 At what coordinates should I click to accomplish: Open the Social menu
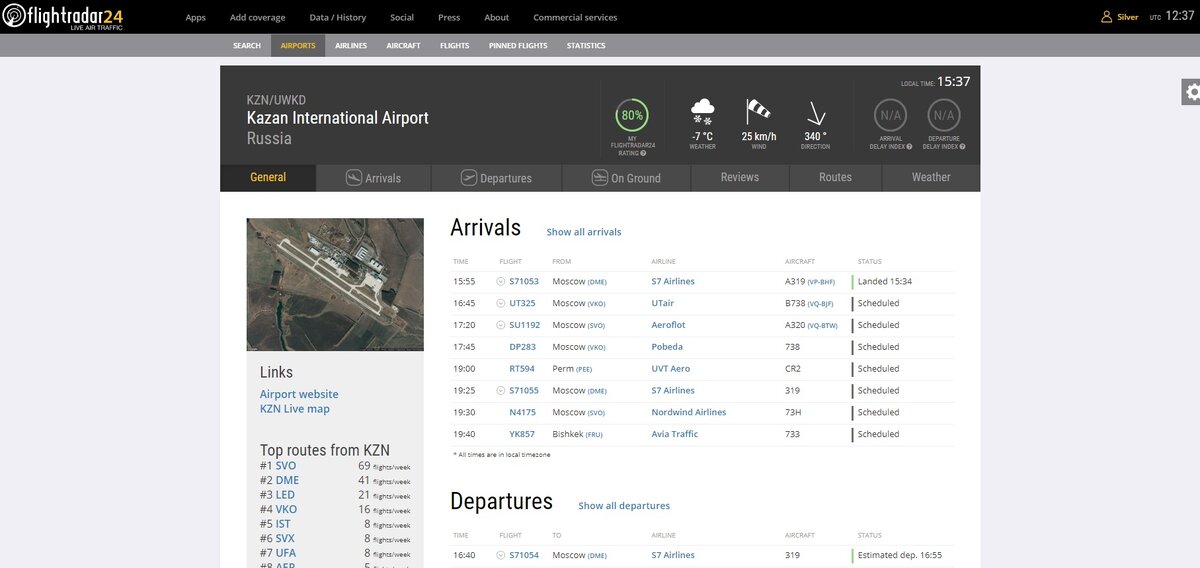click(402, 17)
